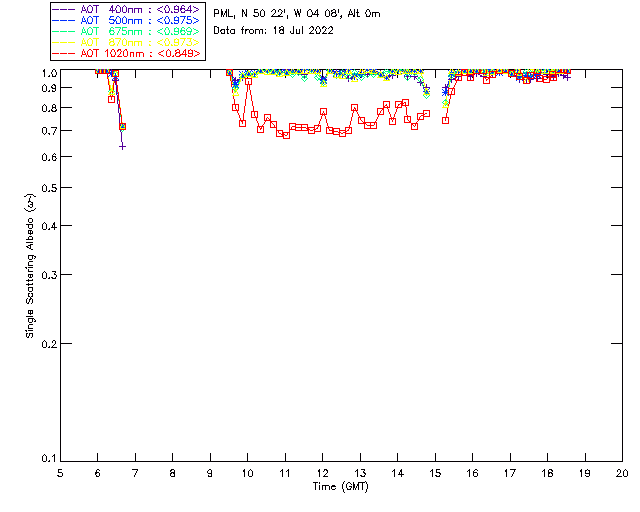Click the x-axis tick label 5
Viewport: 640px width, 512px height.
(60, 473)
